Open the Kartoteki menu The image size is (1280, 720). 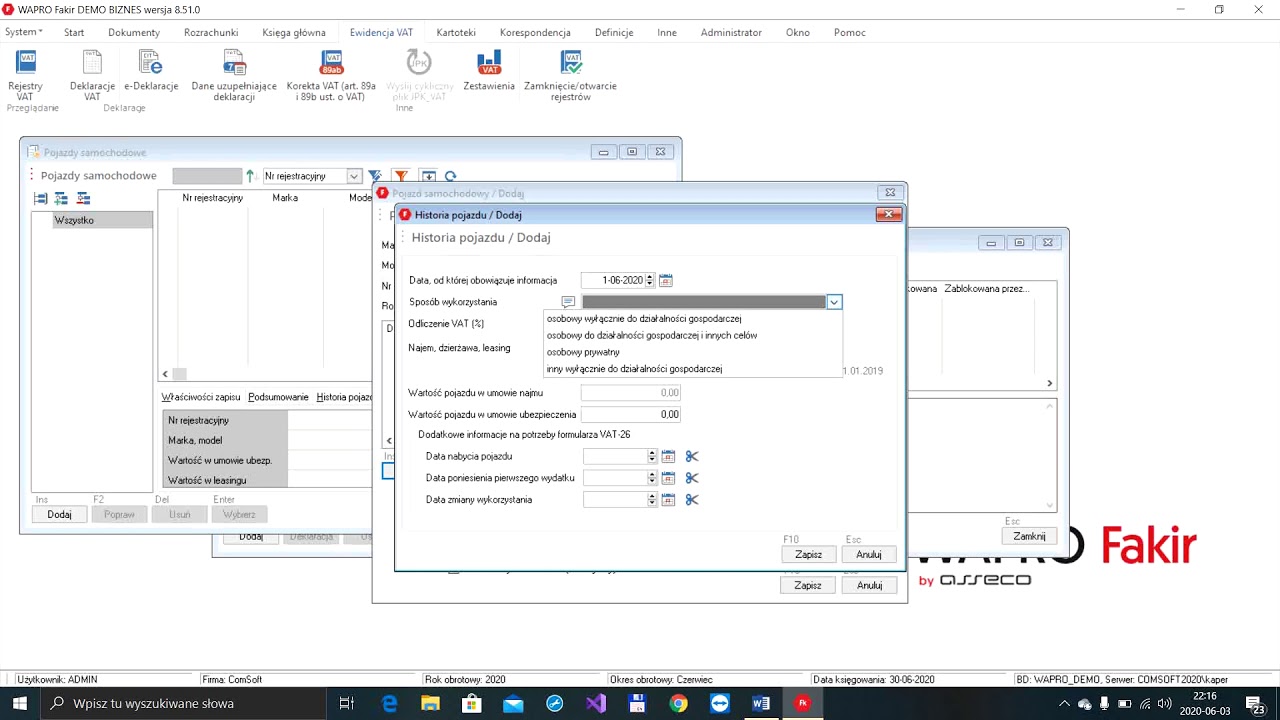[456, 32]
